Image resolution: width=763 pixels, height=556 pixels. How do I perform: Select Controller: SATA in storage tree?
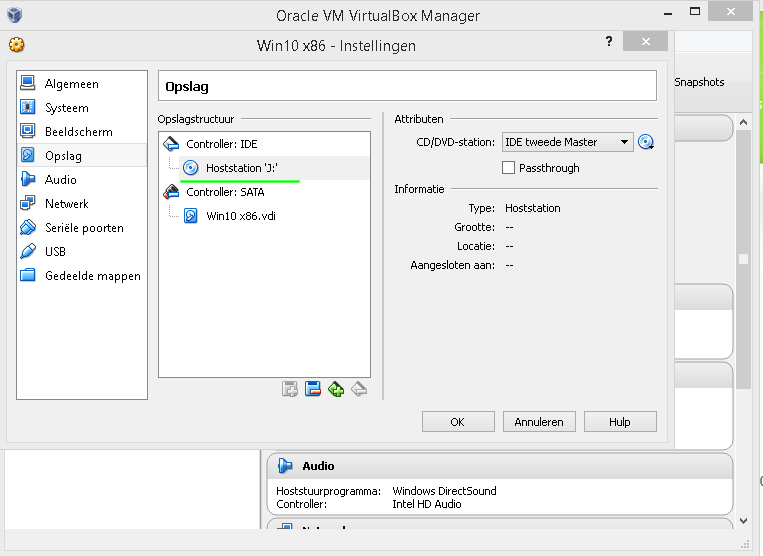click(225, 192)
